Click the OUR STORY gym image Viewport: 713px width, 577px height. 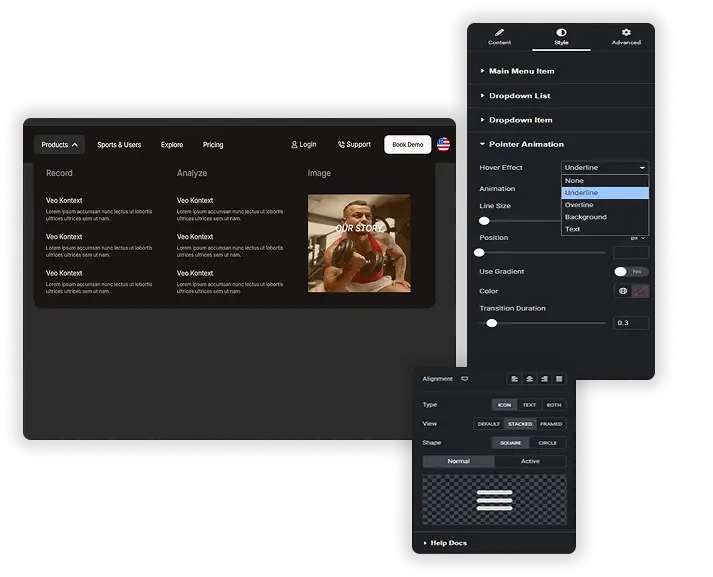click(x=359, y=243)
